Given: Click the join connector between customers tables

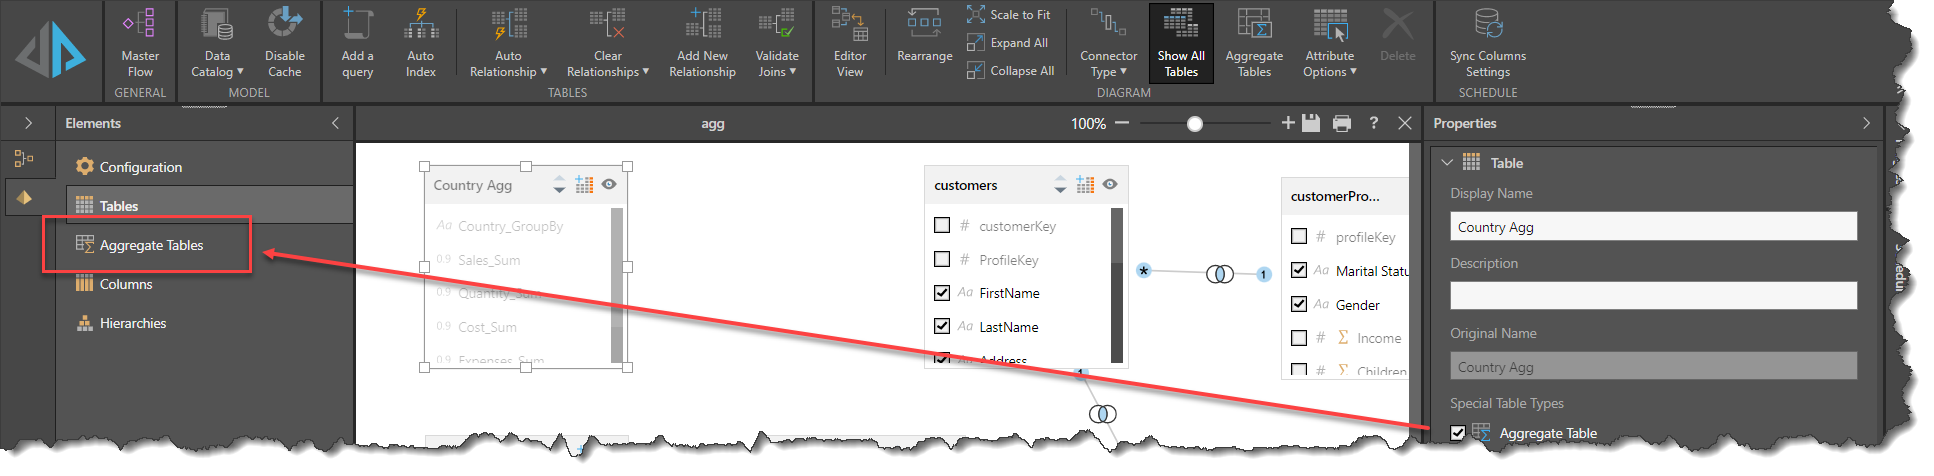Looking at the screenshot, I should (x=1220, y=273).
